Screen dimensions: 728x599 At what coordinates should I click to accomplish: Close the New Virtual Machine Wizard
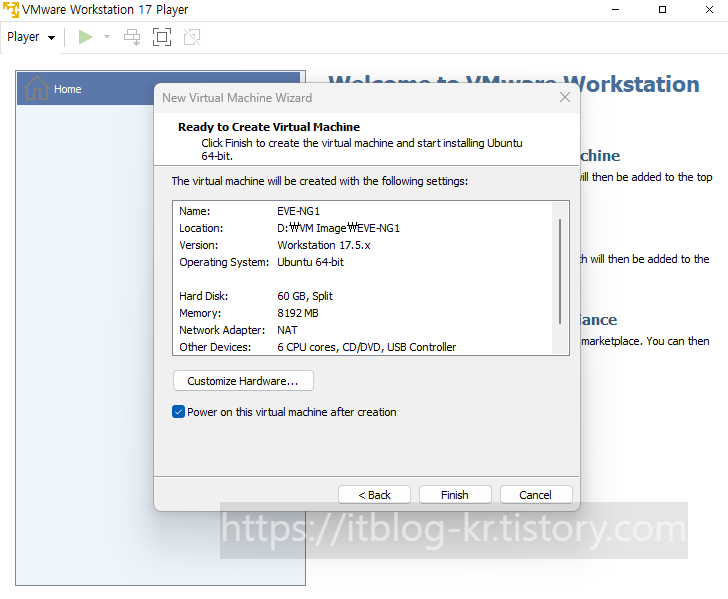[565, 97]
